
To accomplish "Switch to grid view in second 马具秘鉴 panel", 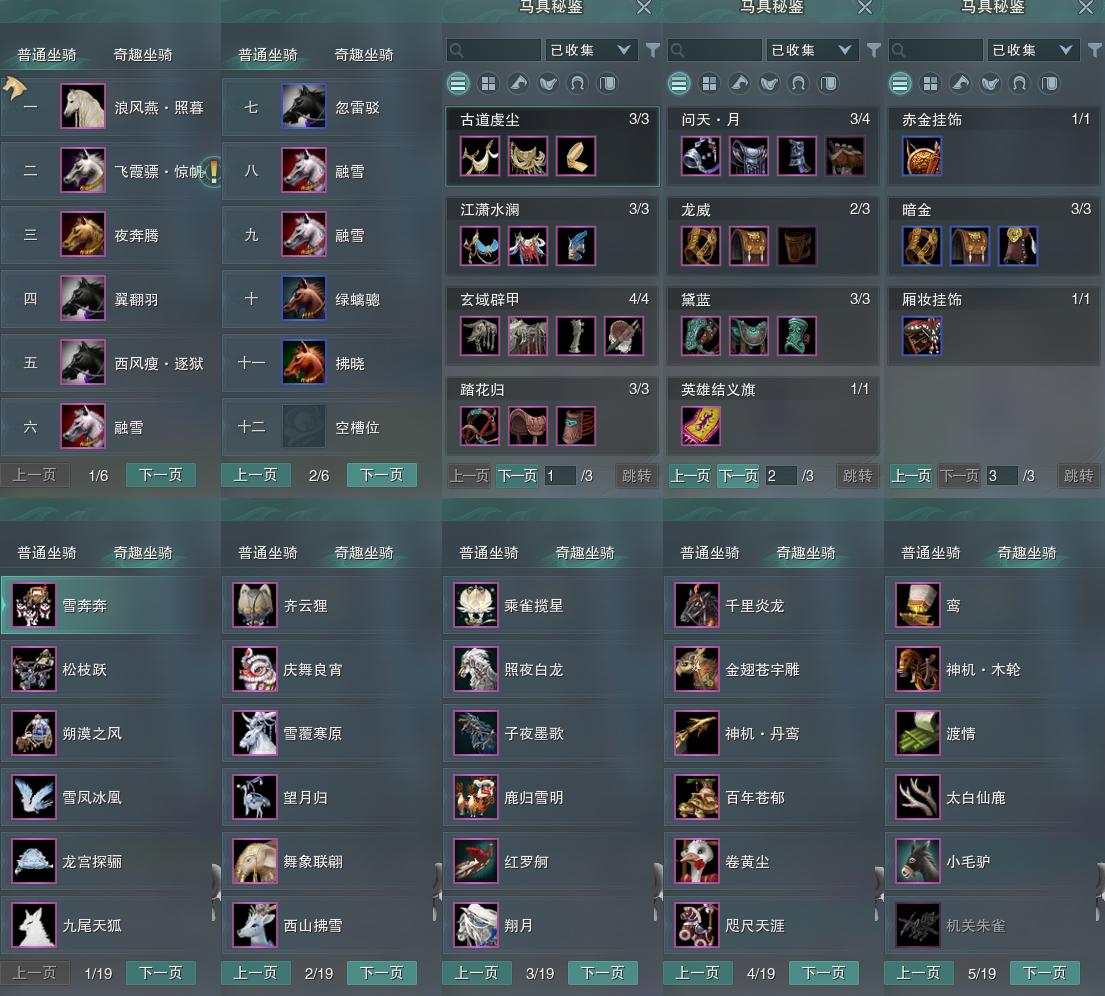I will [709, 84].
